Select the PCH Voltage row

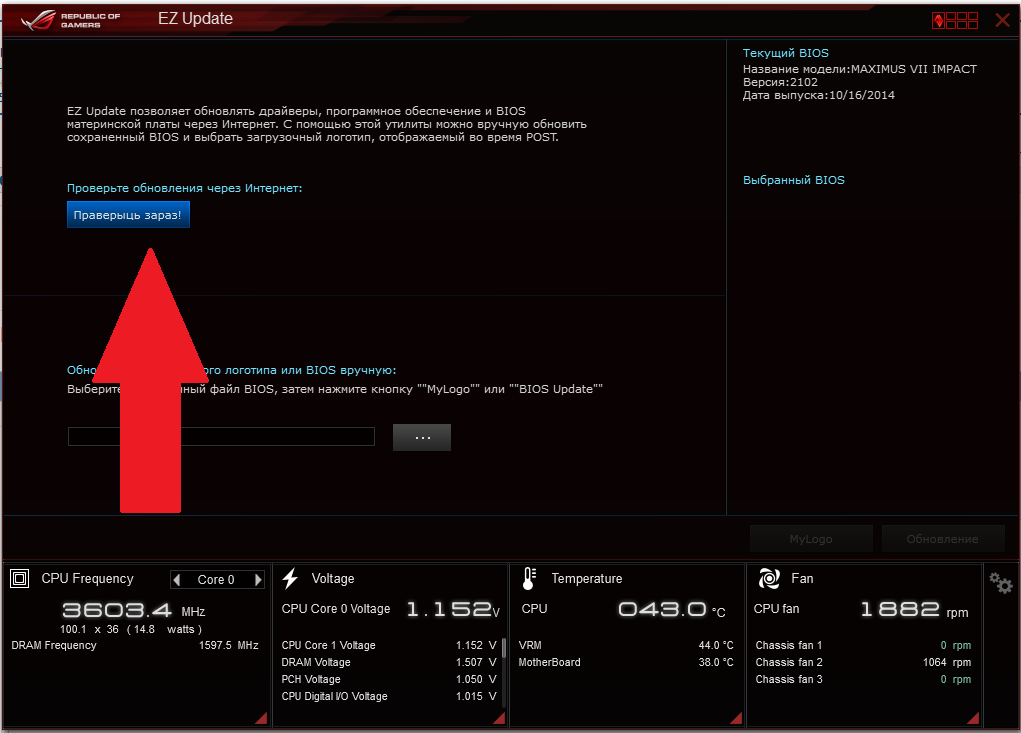click(x=389, y=679)
